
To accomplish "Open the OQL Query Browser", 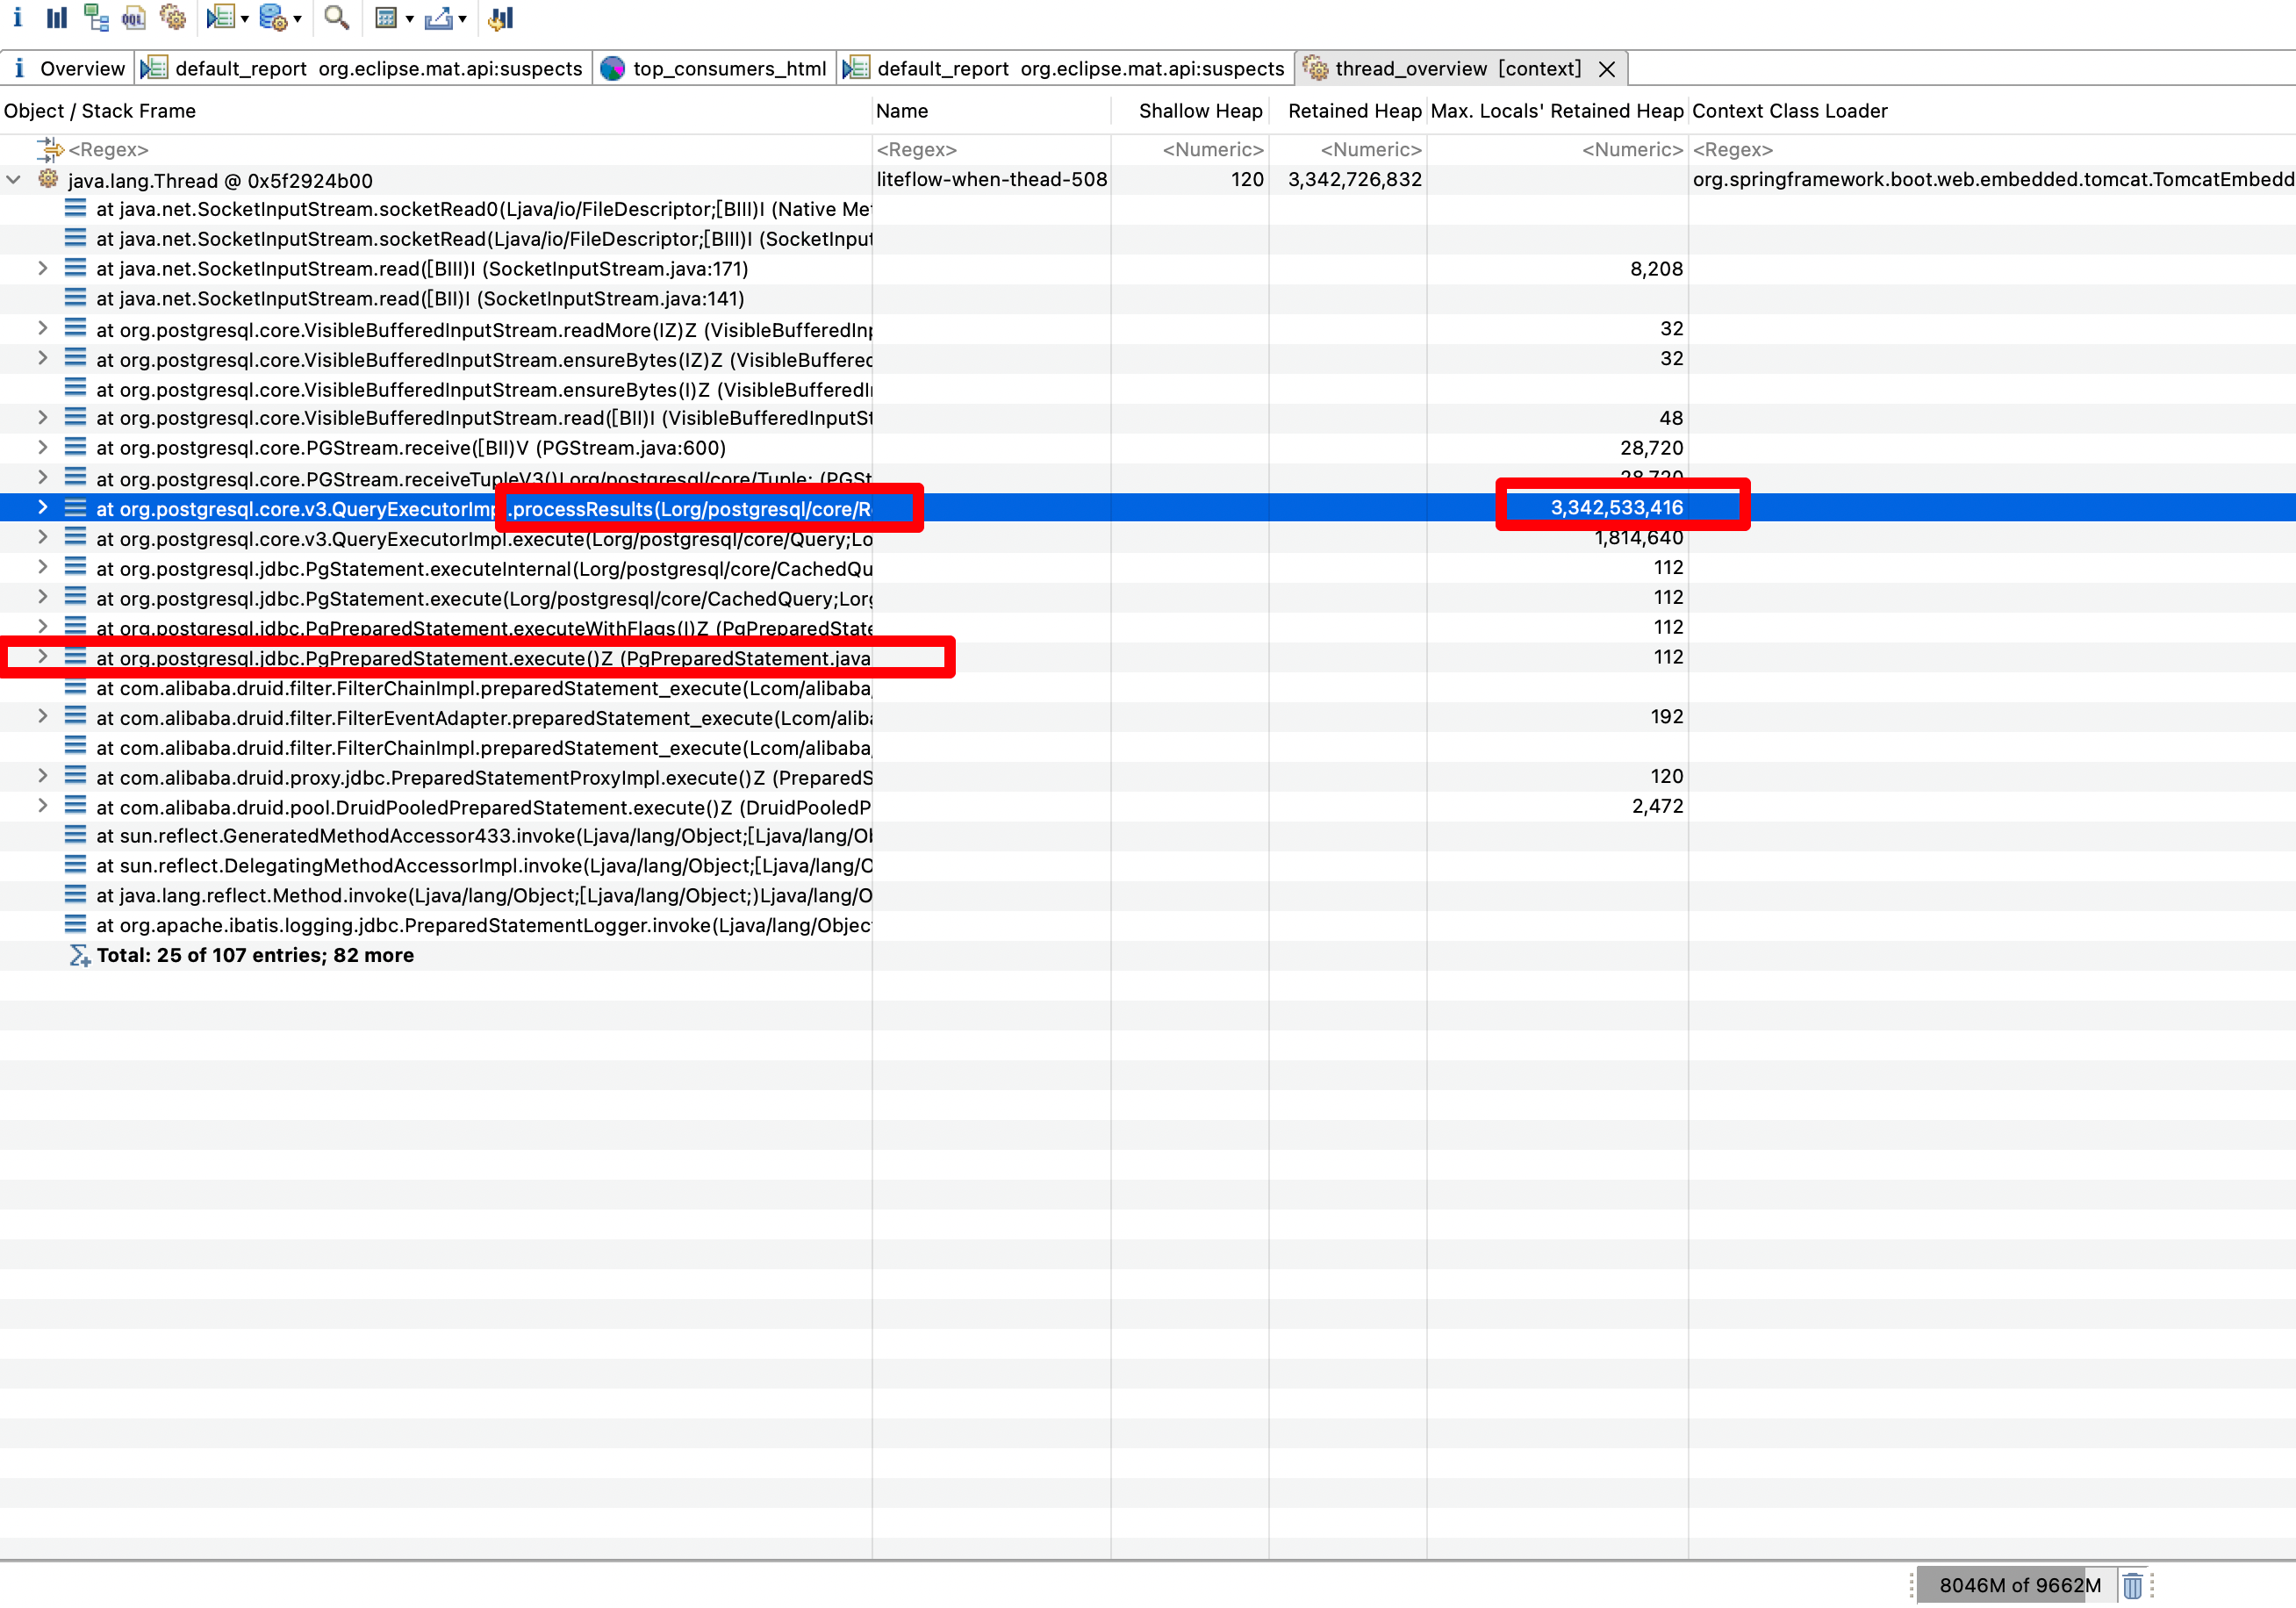I will click(x=133, y=17).
